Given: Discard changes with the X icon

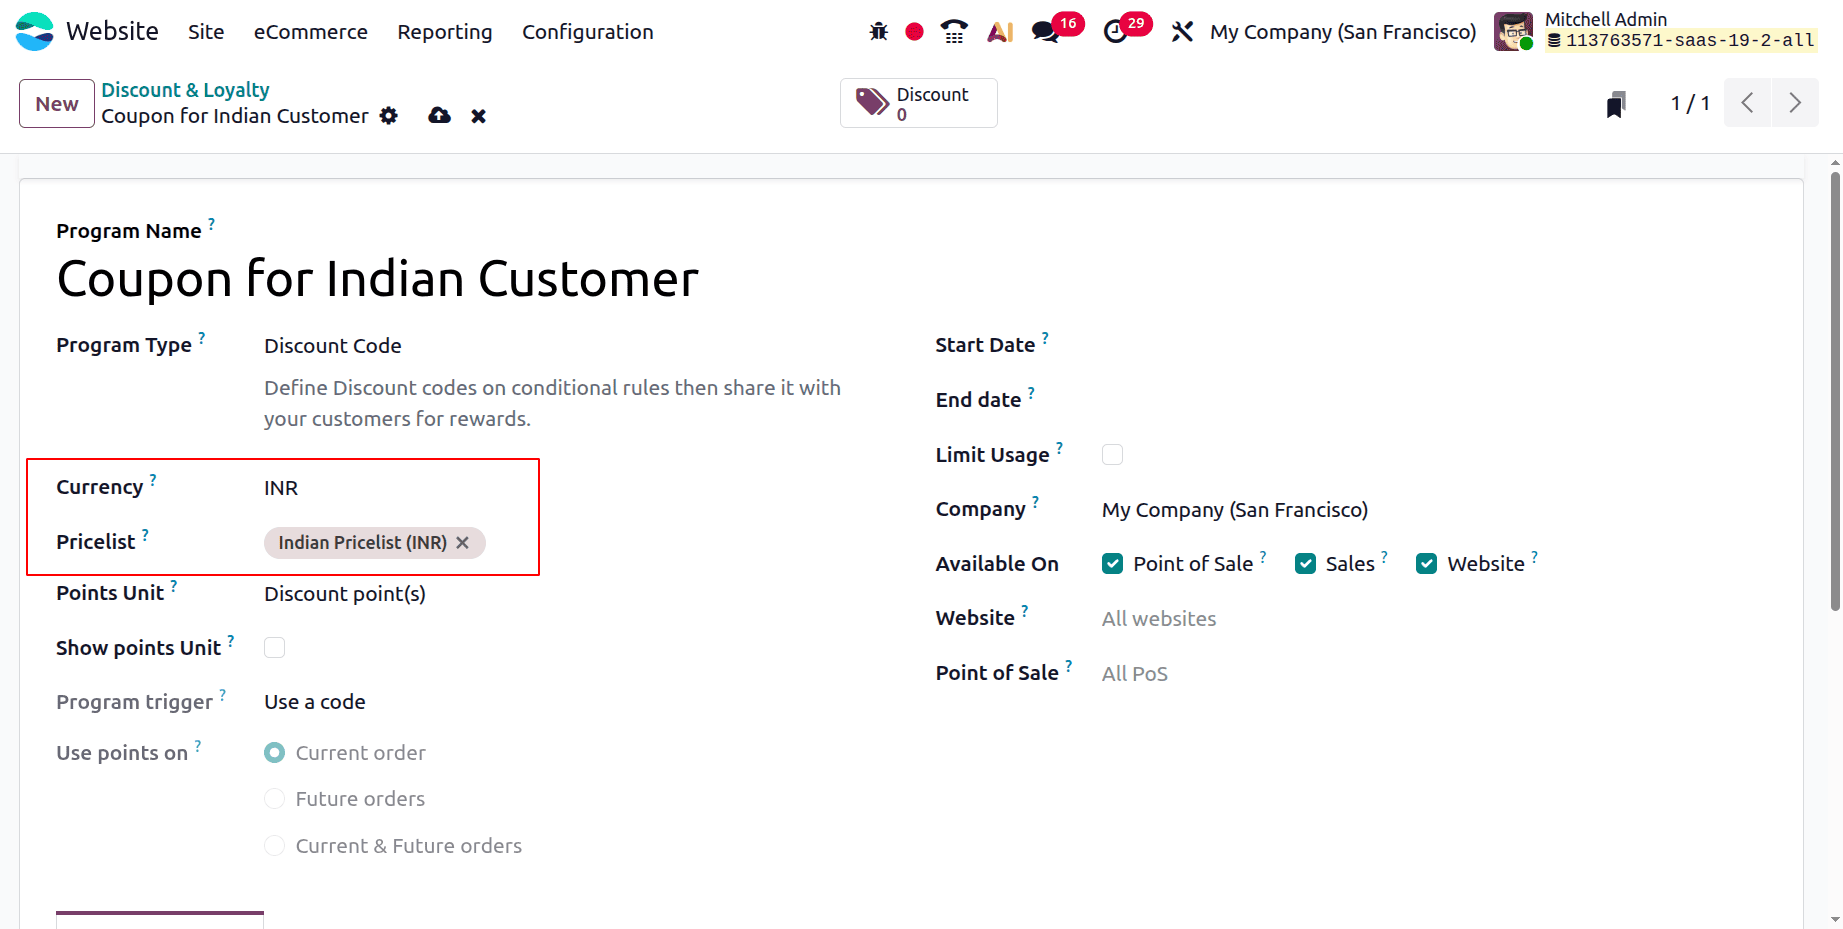Looking at the screenshot, I should coord(479,116).
